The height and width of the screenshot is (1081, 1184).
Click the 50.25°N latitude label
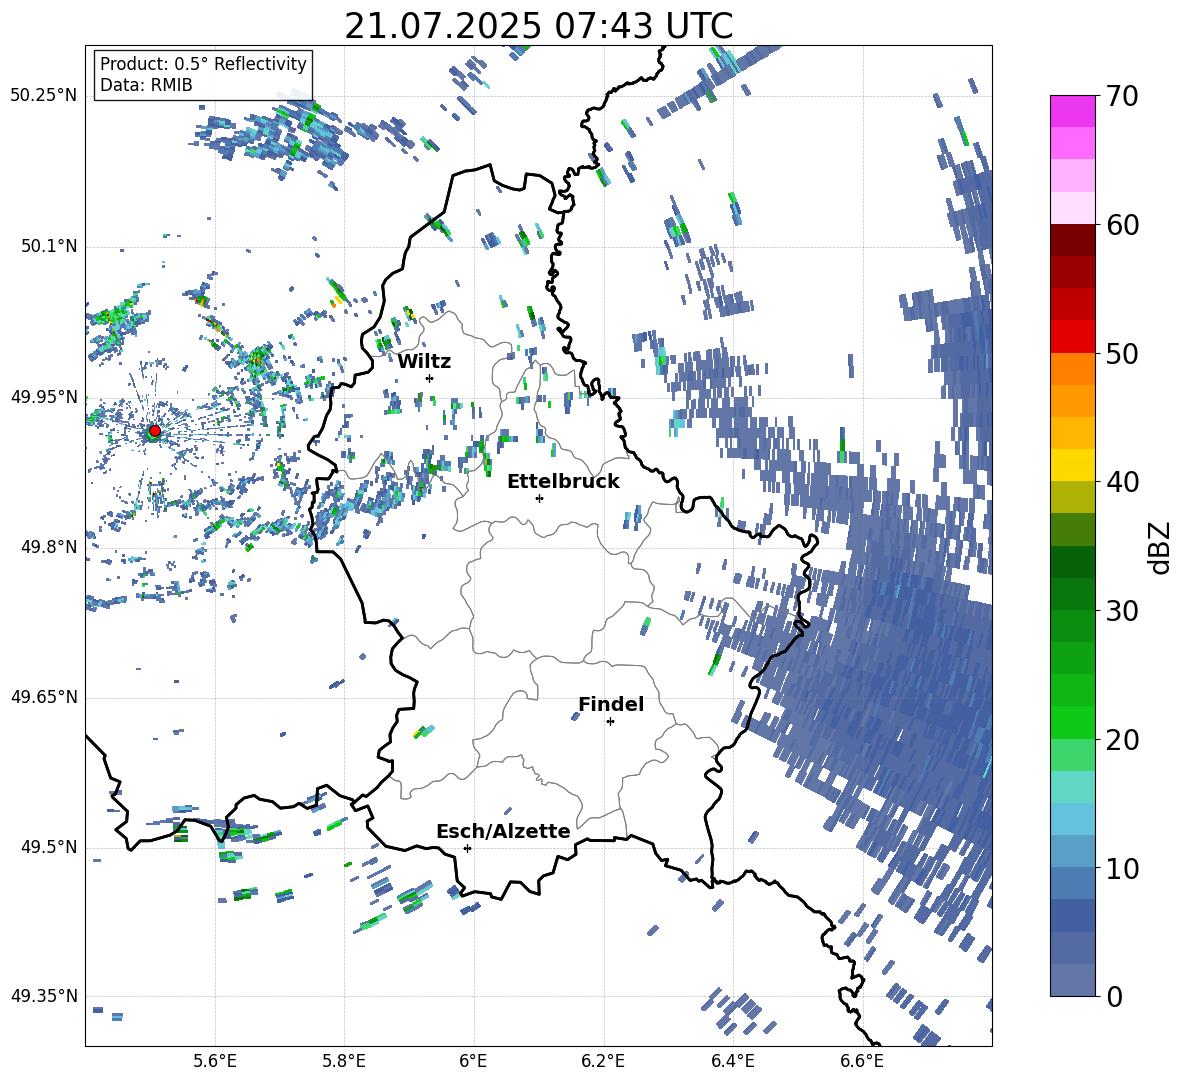tap(44, 96)
